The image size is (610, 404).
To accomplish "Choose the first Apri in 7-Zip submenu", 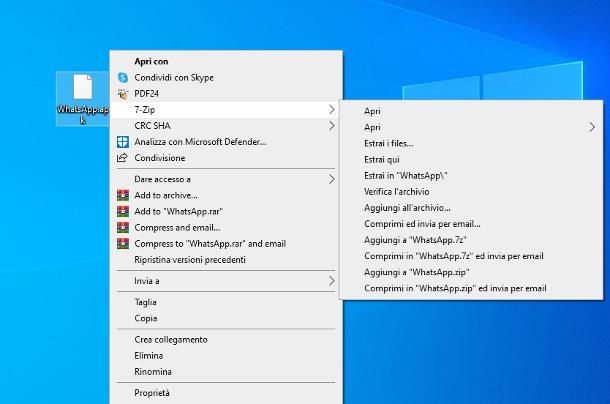I will [x=471, y=111].
